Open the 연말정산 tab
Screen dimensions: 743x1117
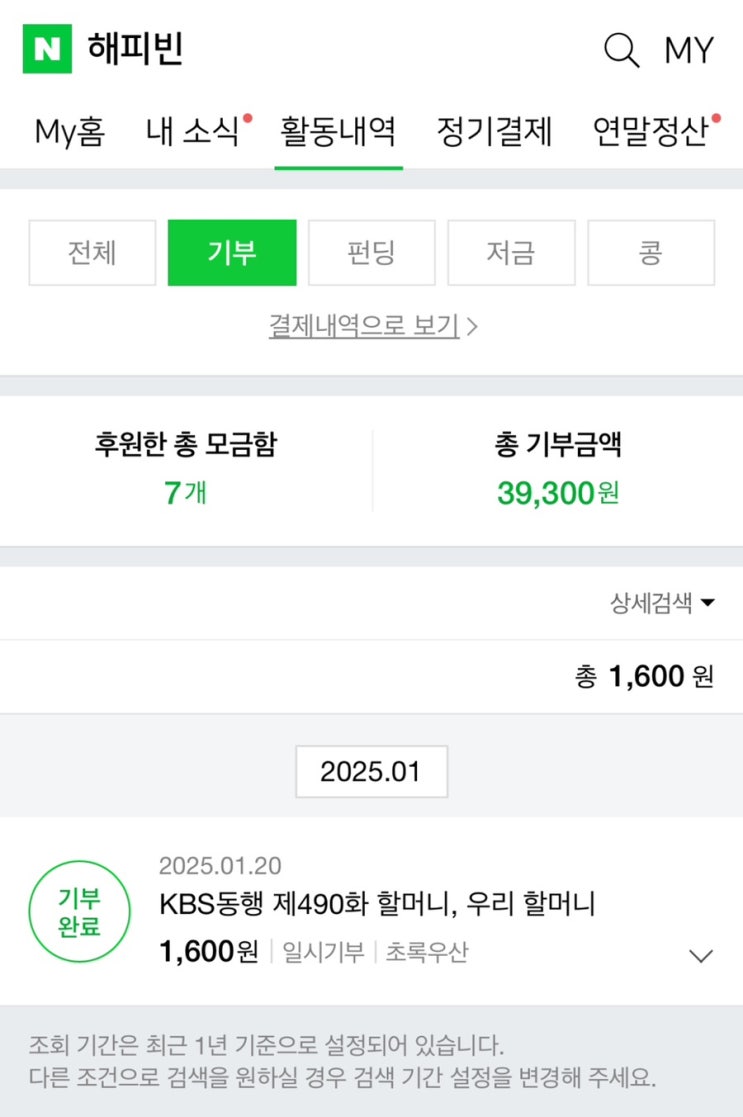(650, 132)
